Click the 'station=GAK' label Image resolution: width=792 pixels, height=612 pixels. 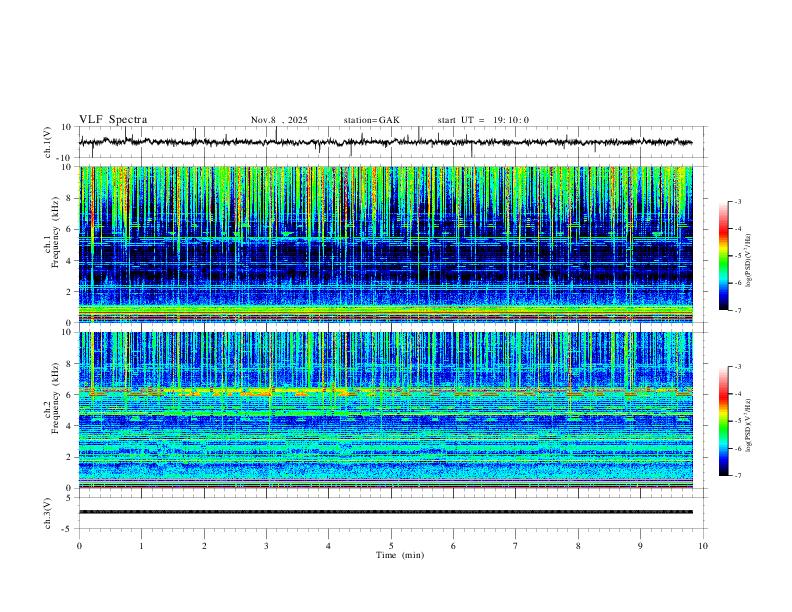tap(371, 120)
